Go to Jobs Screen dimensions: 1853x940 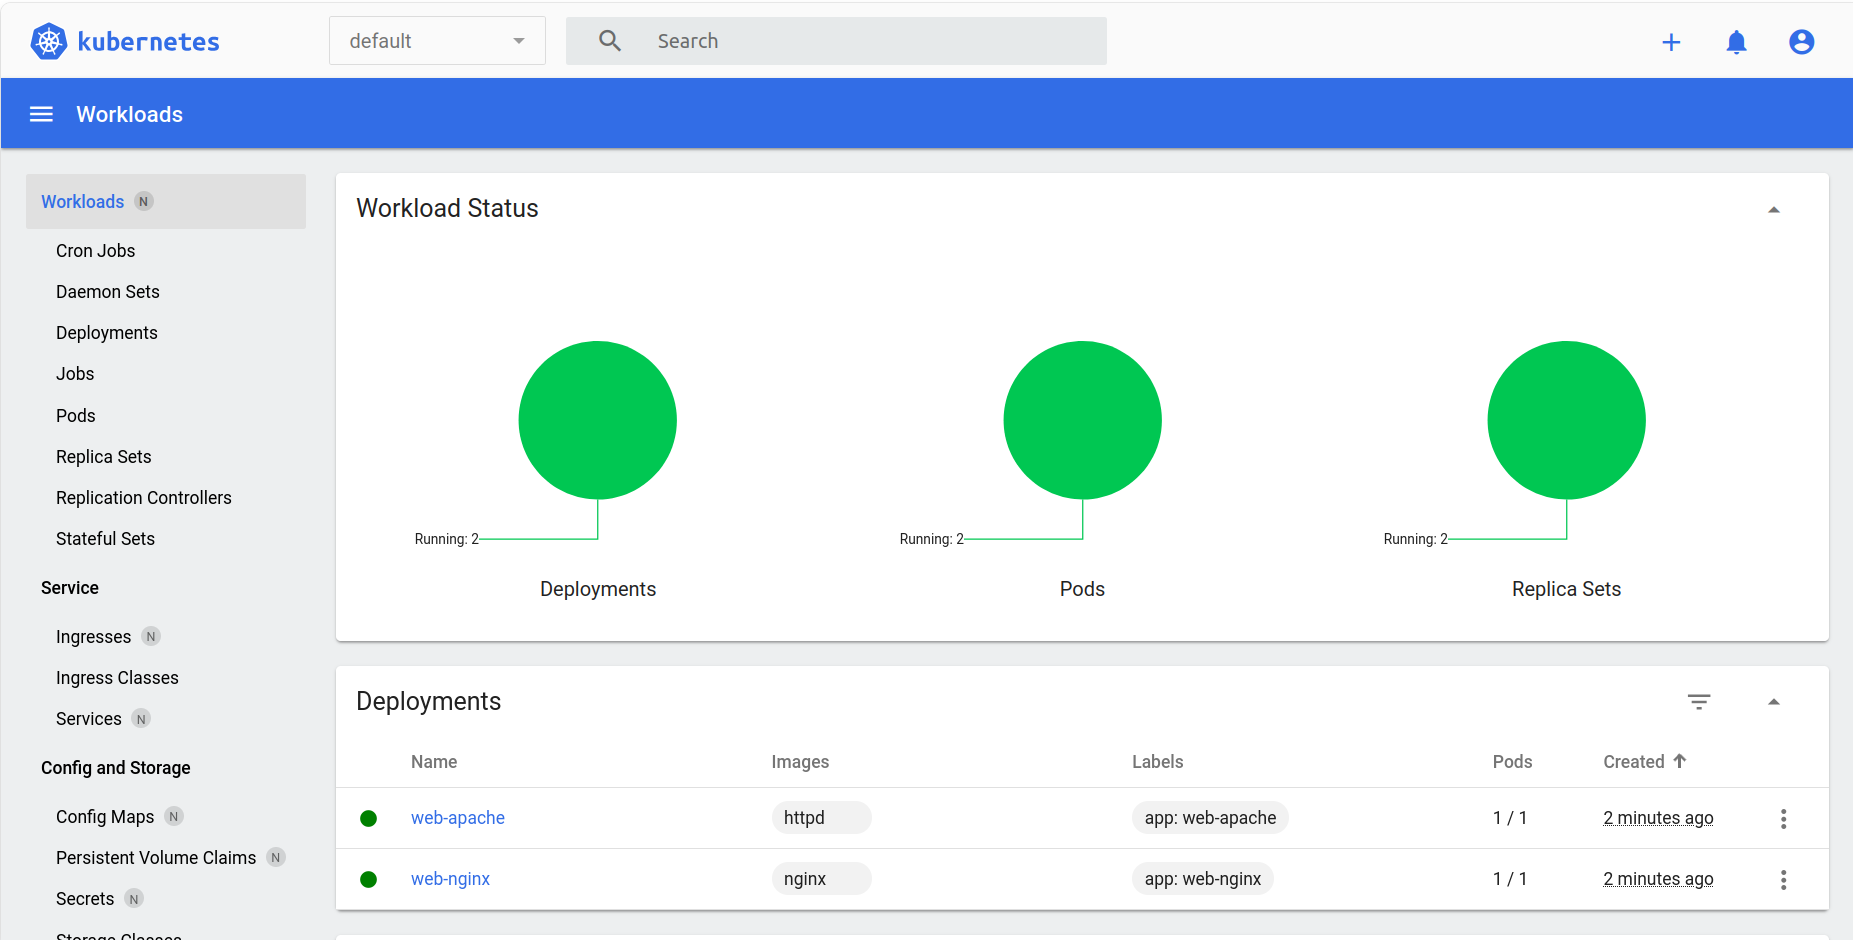coord(75,374)
